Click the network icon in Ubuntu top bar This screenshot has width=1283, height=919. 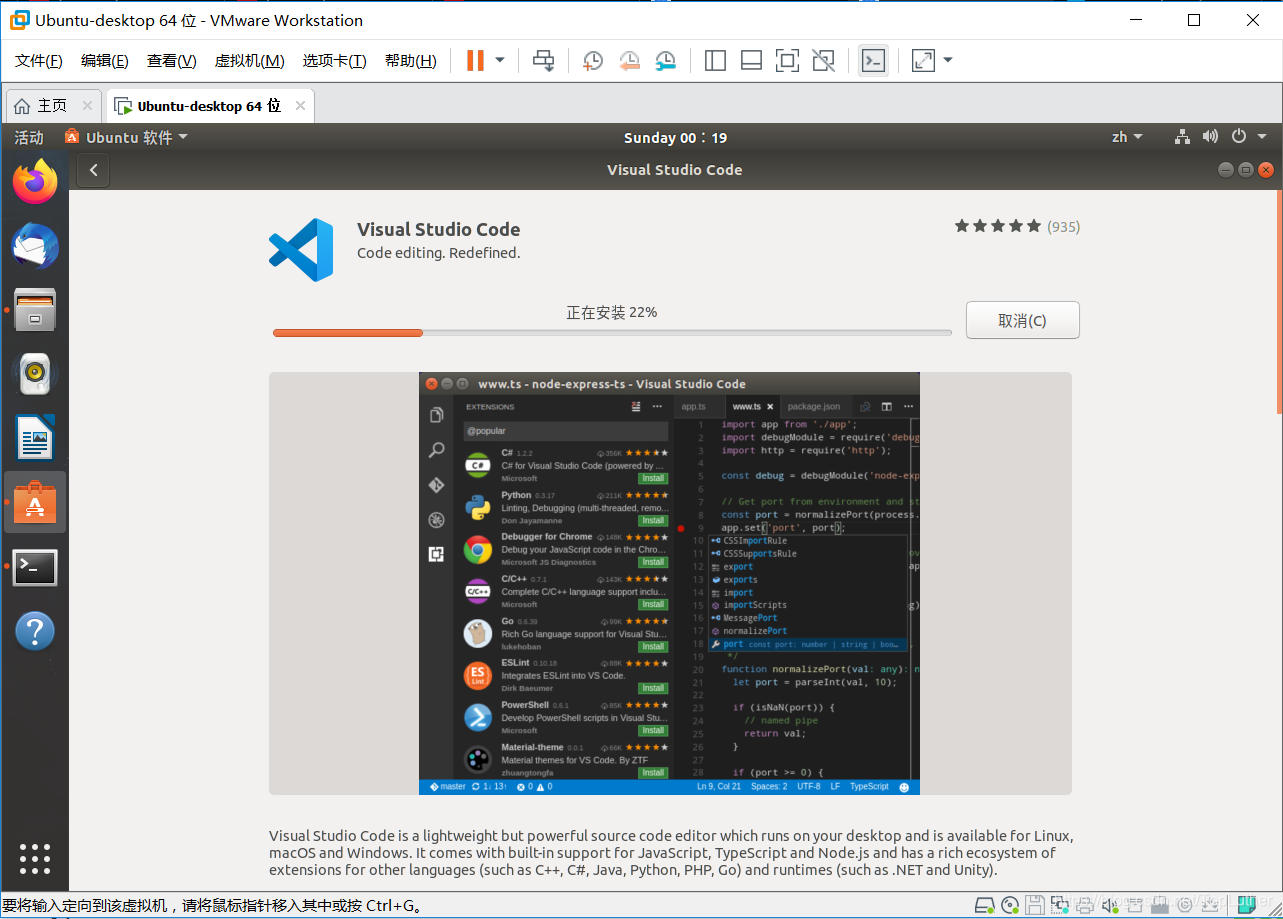point(1182,137)
